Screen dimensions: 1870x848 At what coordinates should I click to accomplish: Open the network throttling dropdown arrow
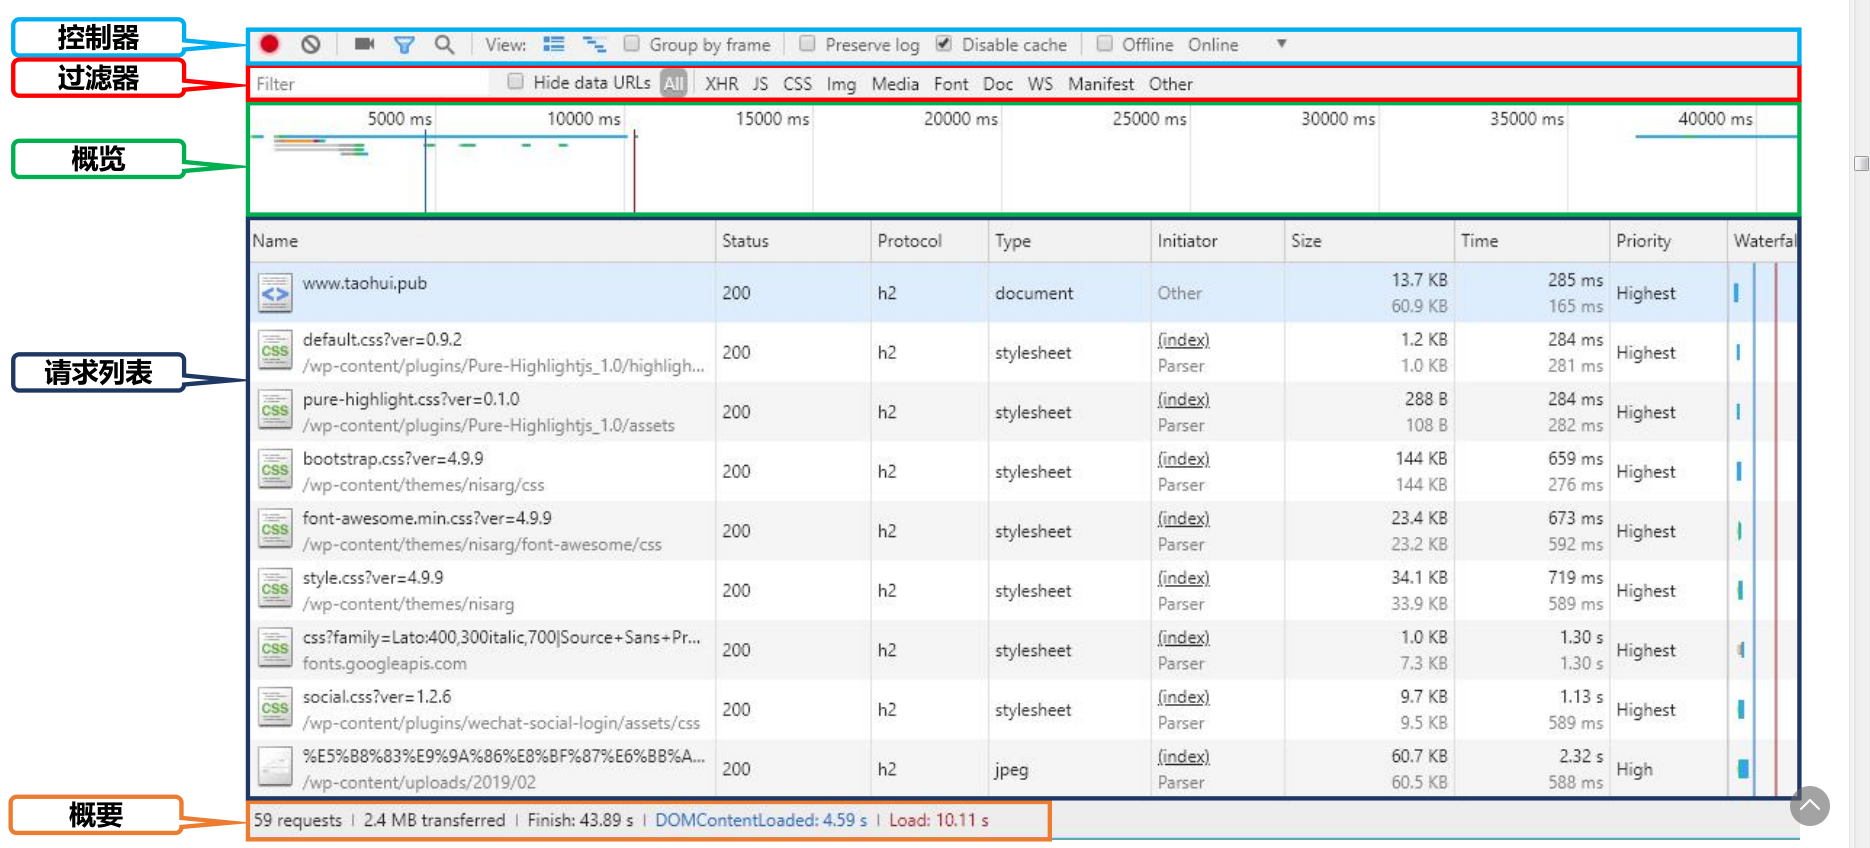click(x=1282, y=44)
